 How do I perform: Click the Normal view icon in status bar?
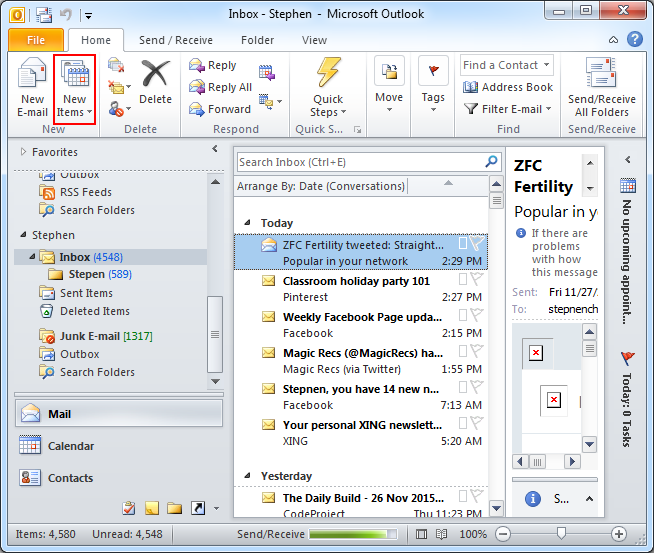(421, 534)
